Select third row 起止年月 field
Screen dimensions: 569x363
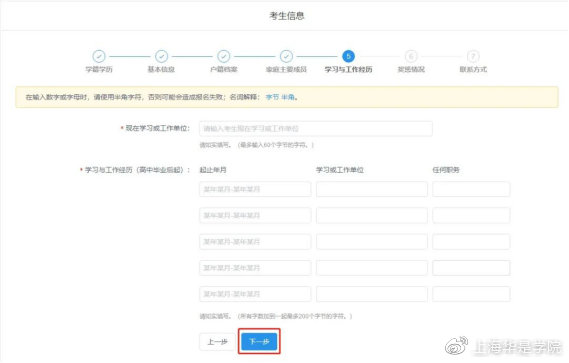point(255,242)
